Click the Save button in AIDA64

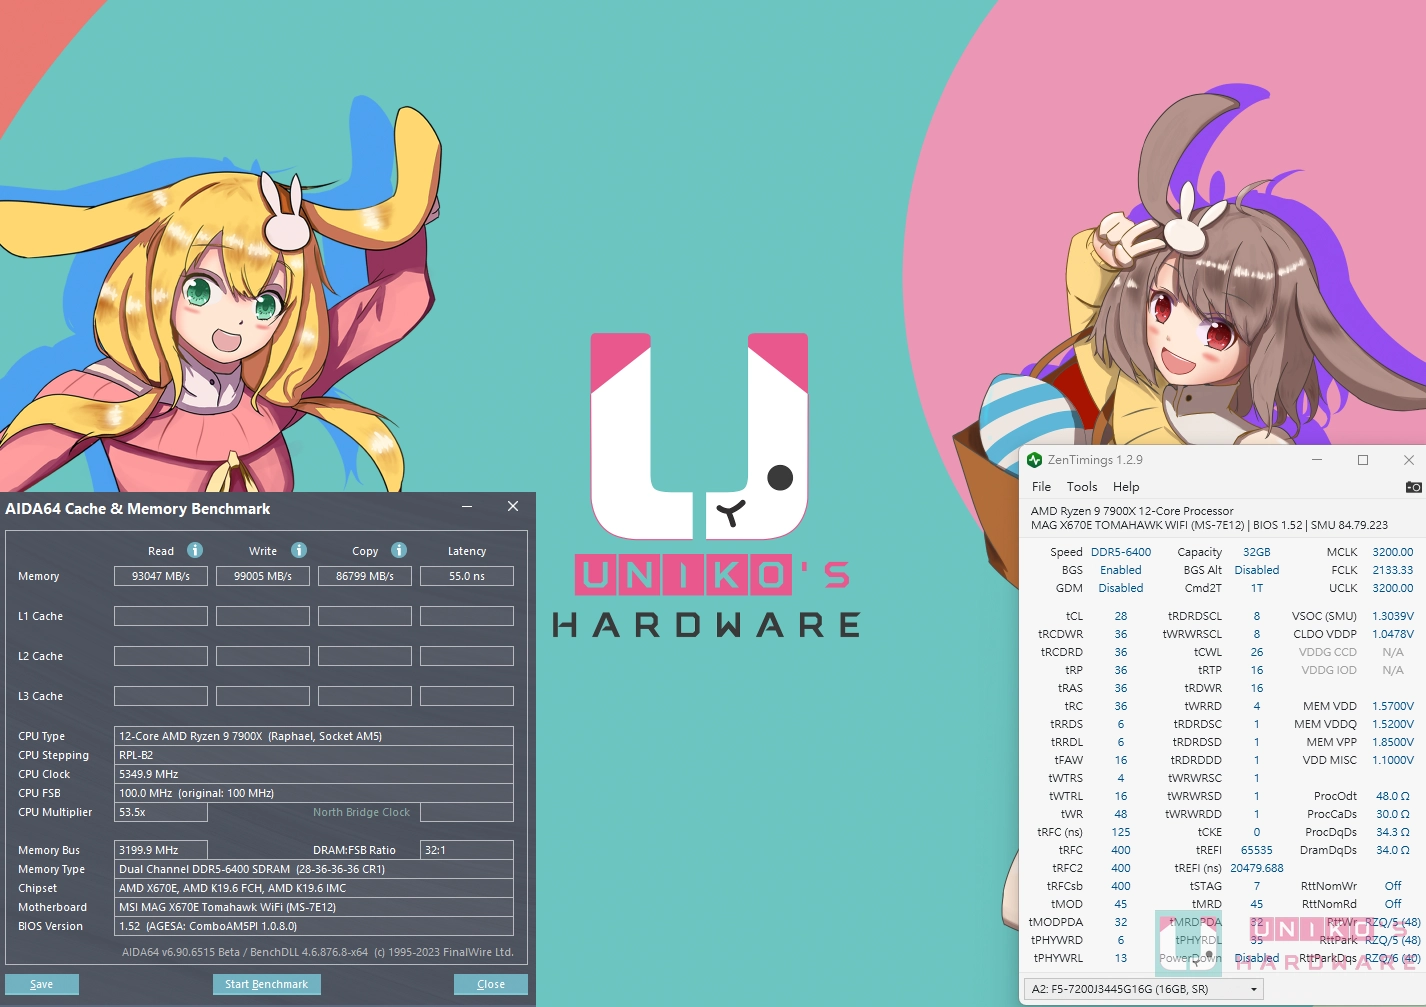[42, 984]
